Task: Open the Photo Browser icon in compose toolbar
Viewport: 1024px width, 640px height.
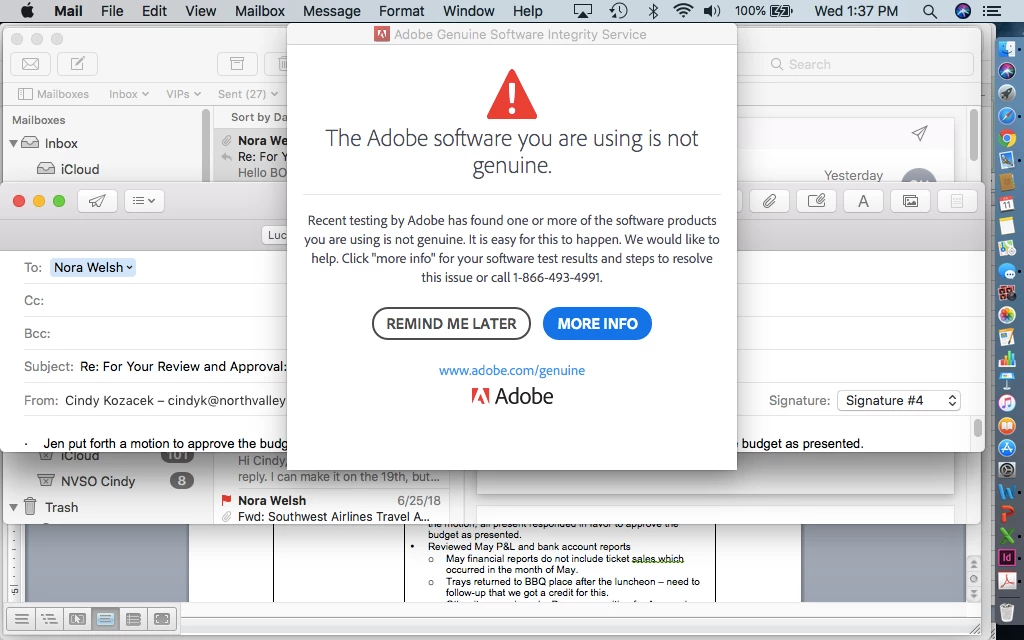Action: pyautogui.click(x=910, y=200)
